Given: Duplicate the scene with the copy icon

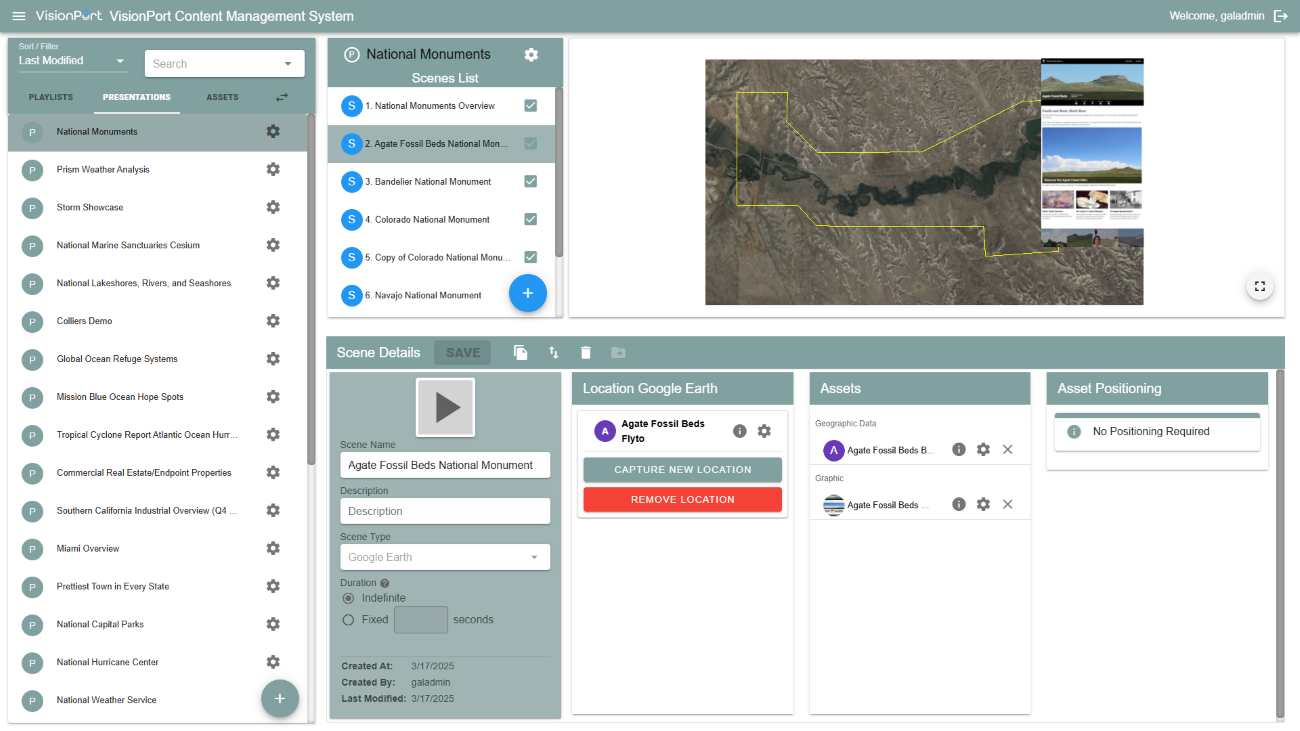Looking at the screenshot, I should click(520, 352).
